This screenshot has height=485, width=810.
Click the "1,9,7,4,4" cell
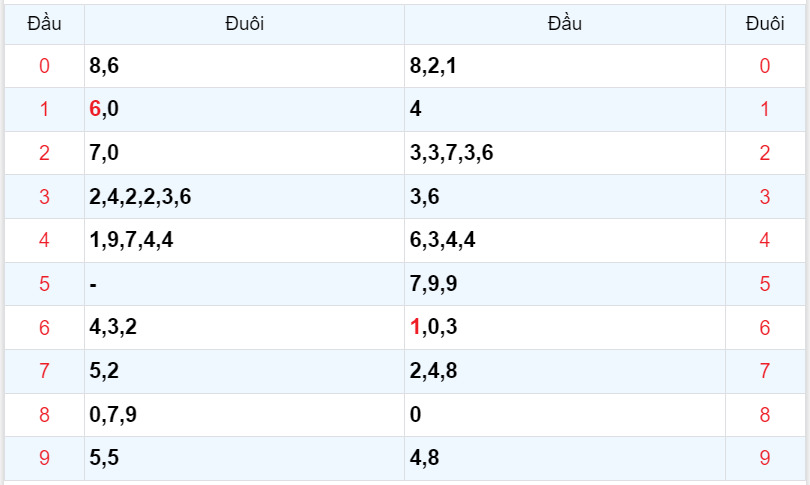(131, 240)
